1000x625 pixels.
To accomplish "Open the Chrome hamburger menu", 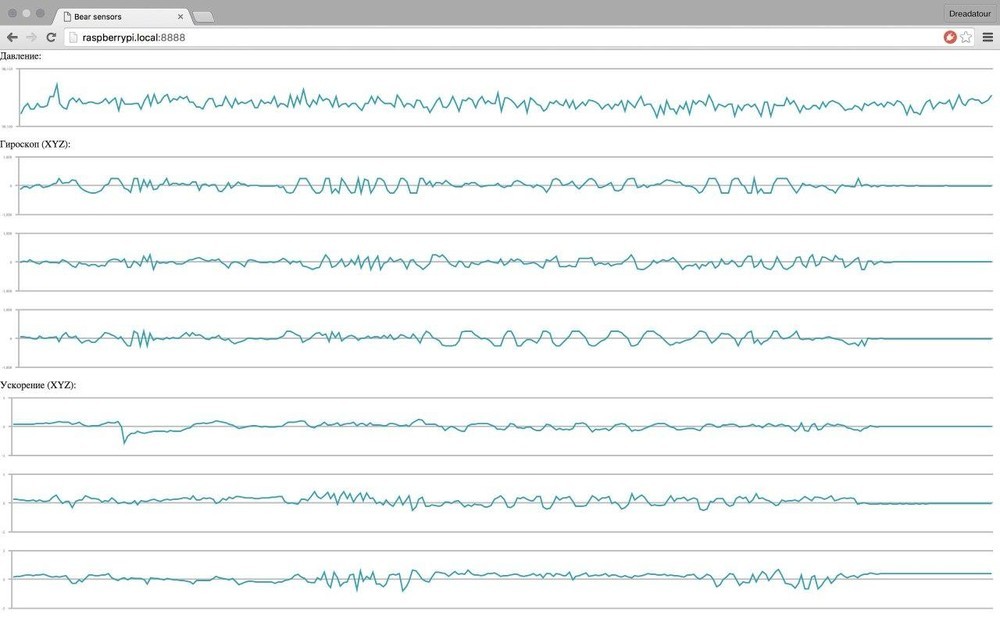I will pos(988,37).
